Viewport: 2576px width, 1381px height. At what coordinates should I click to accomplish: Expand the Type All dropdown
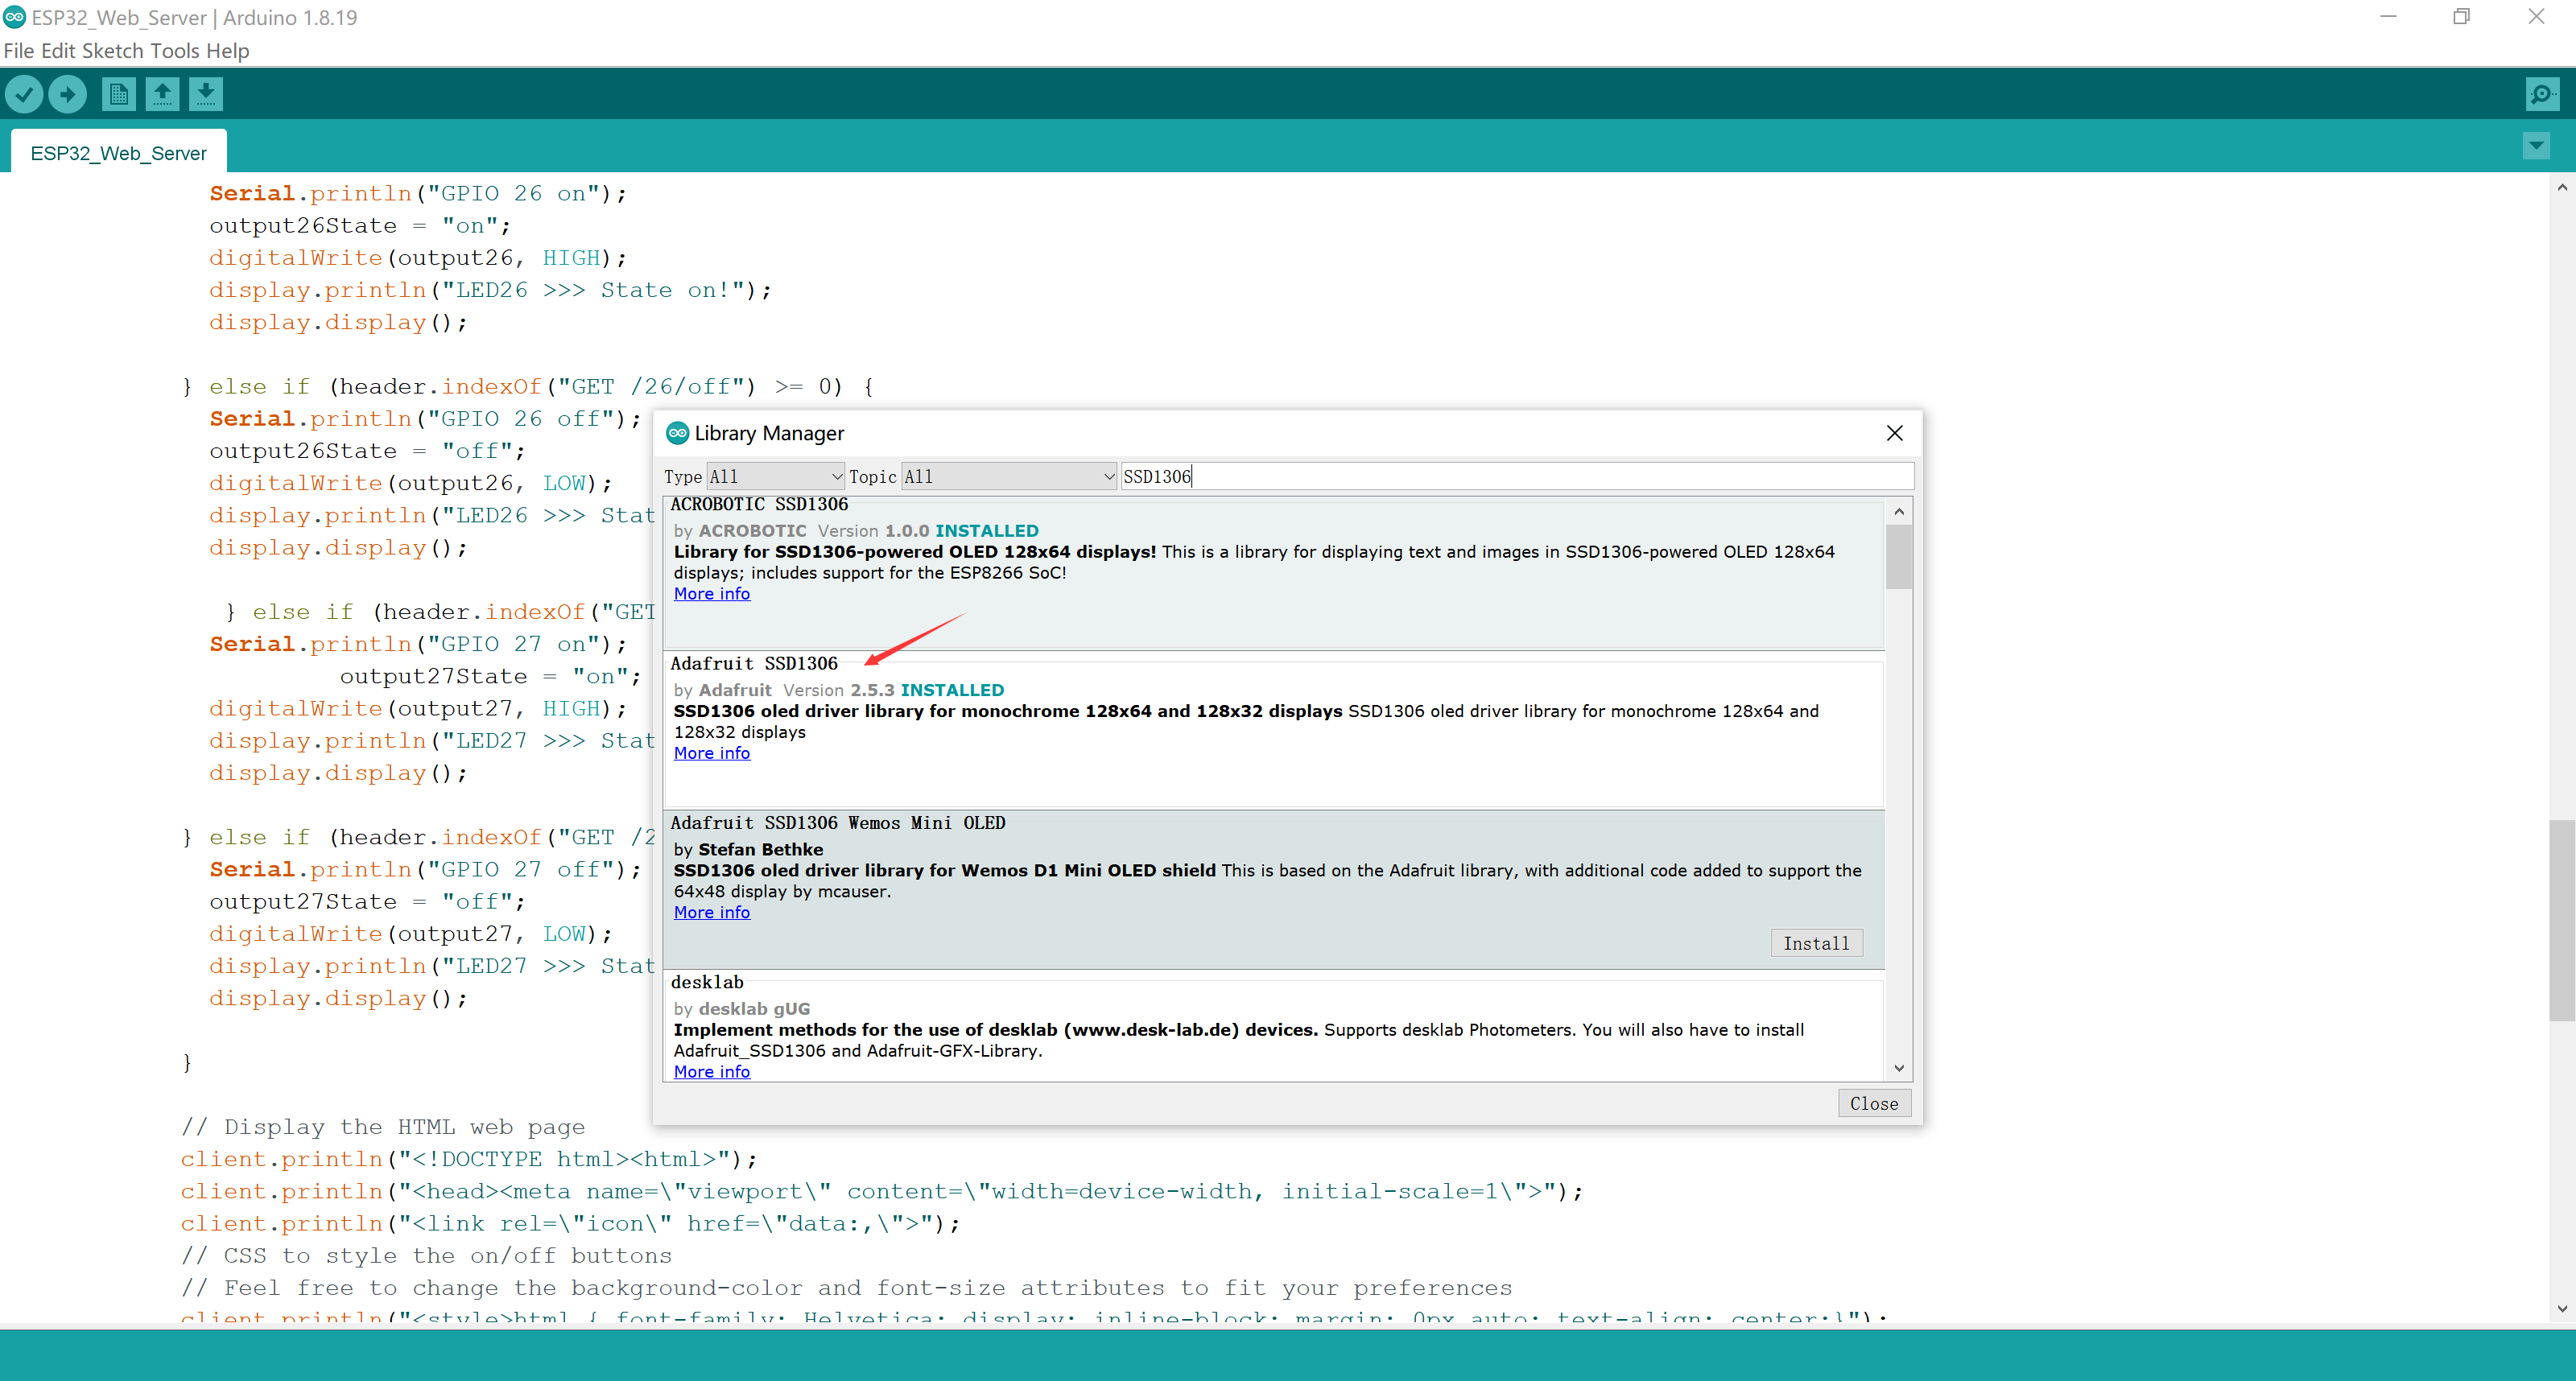point(776,477)
